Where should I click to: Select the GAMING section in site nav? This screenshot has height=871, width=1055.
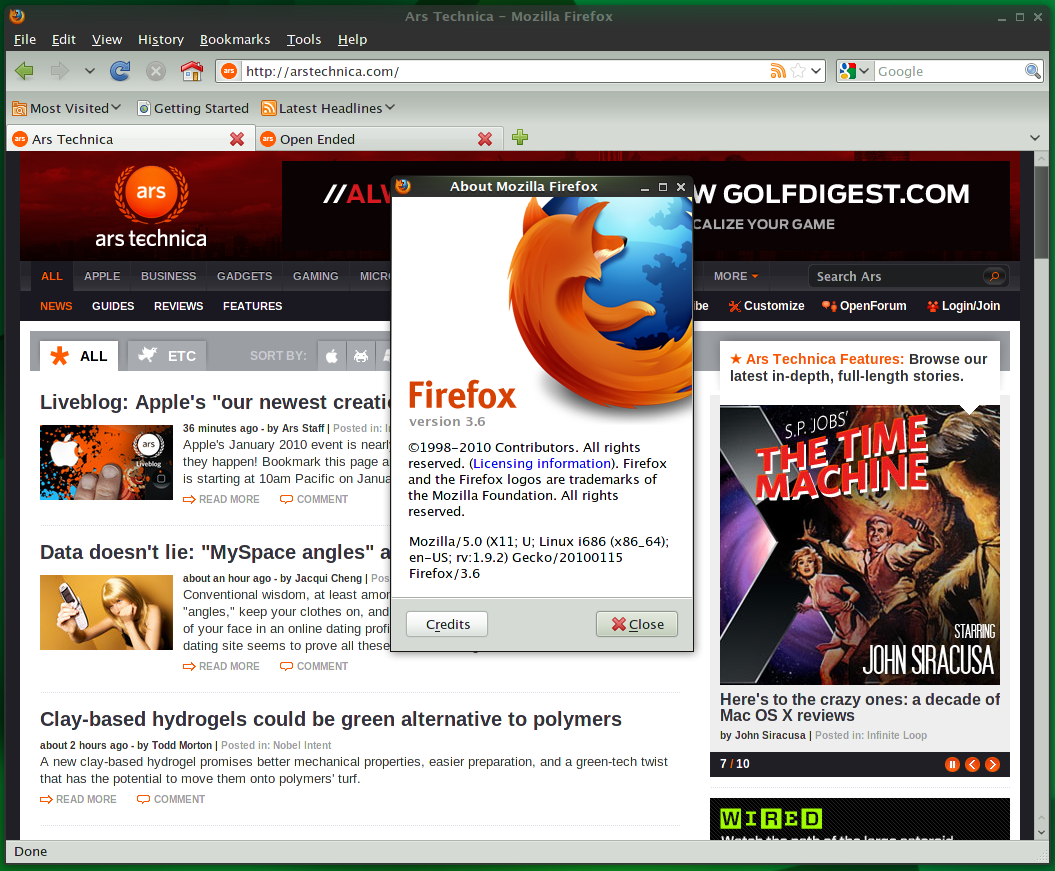point(316,276)
